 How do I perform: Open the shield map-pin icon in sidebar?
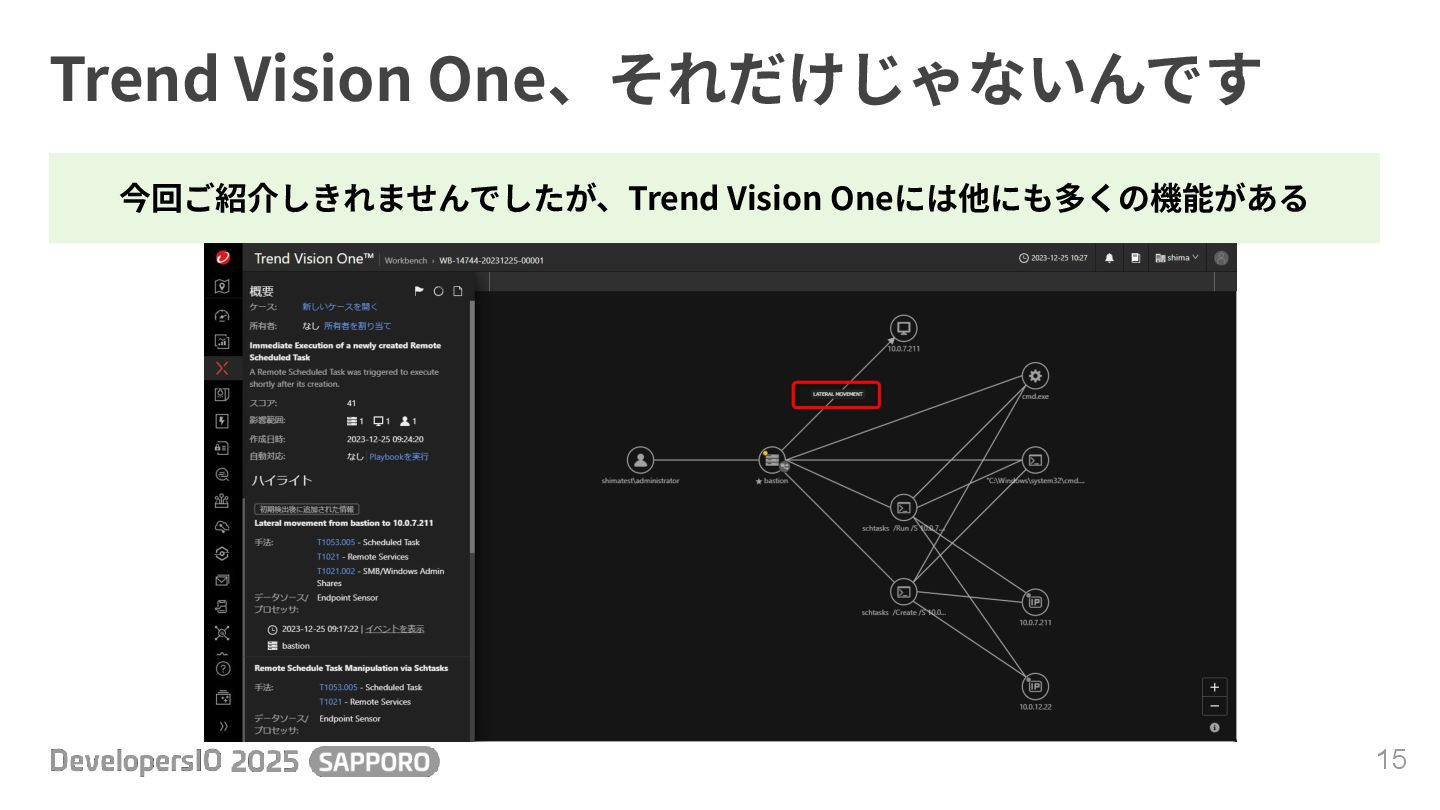[x=222, y=286]
